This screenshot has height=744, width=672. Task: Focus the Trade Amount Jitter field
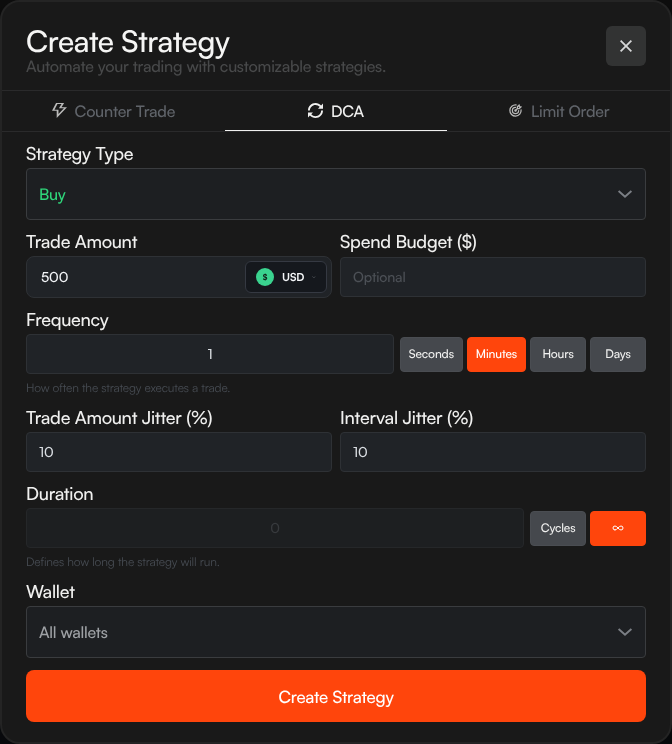(179, 452)
